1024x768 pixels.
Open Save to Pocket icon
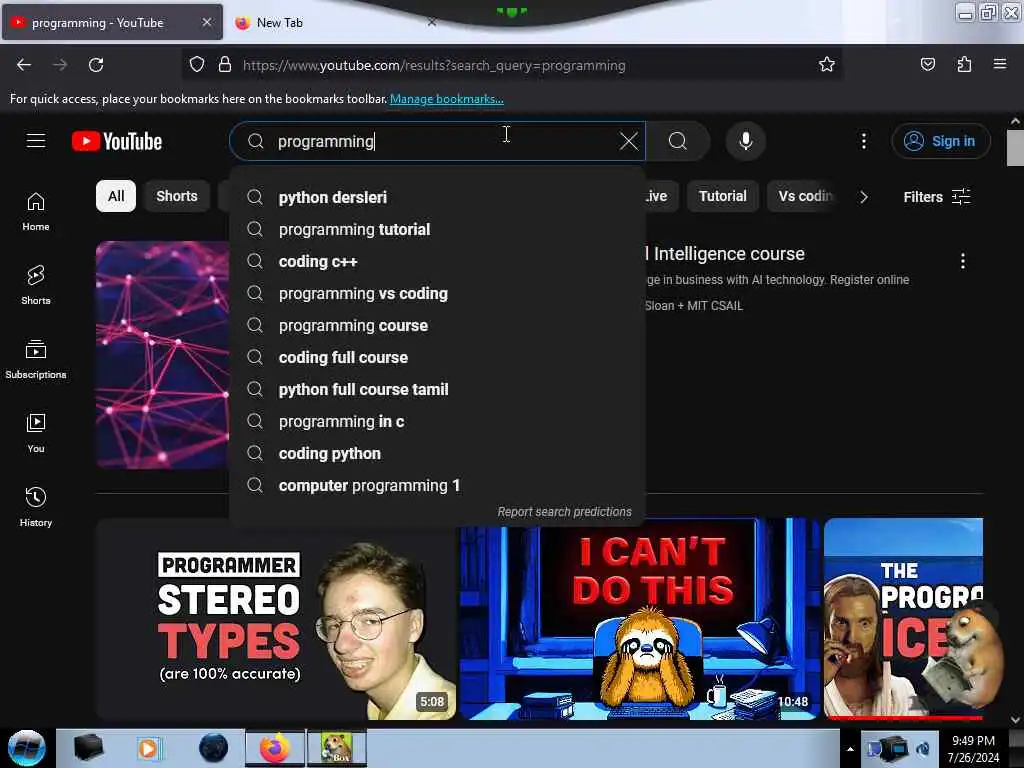click(927, 65)
